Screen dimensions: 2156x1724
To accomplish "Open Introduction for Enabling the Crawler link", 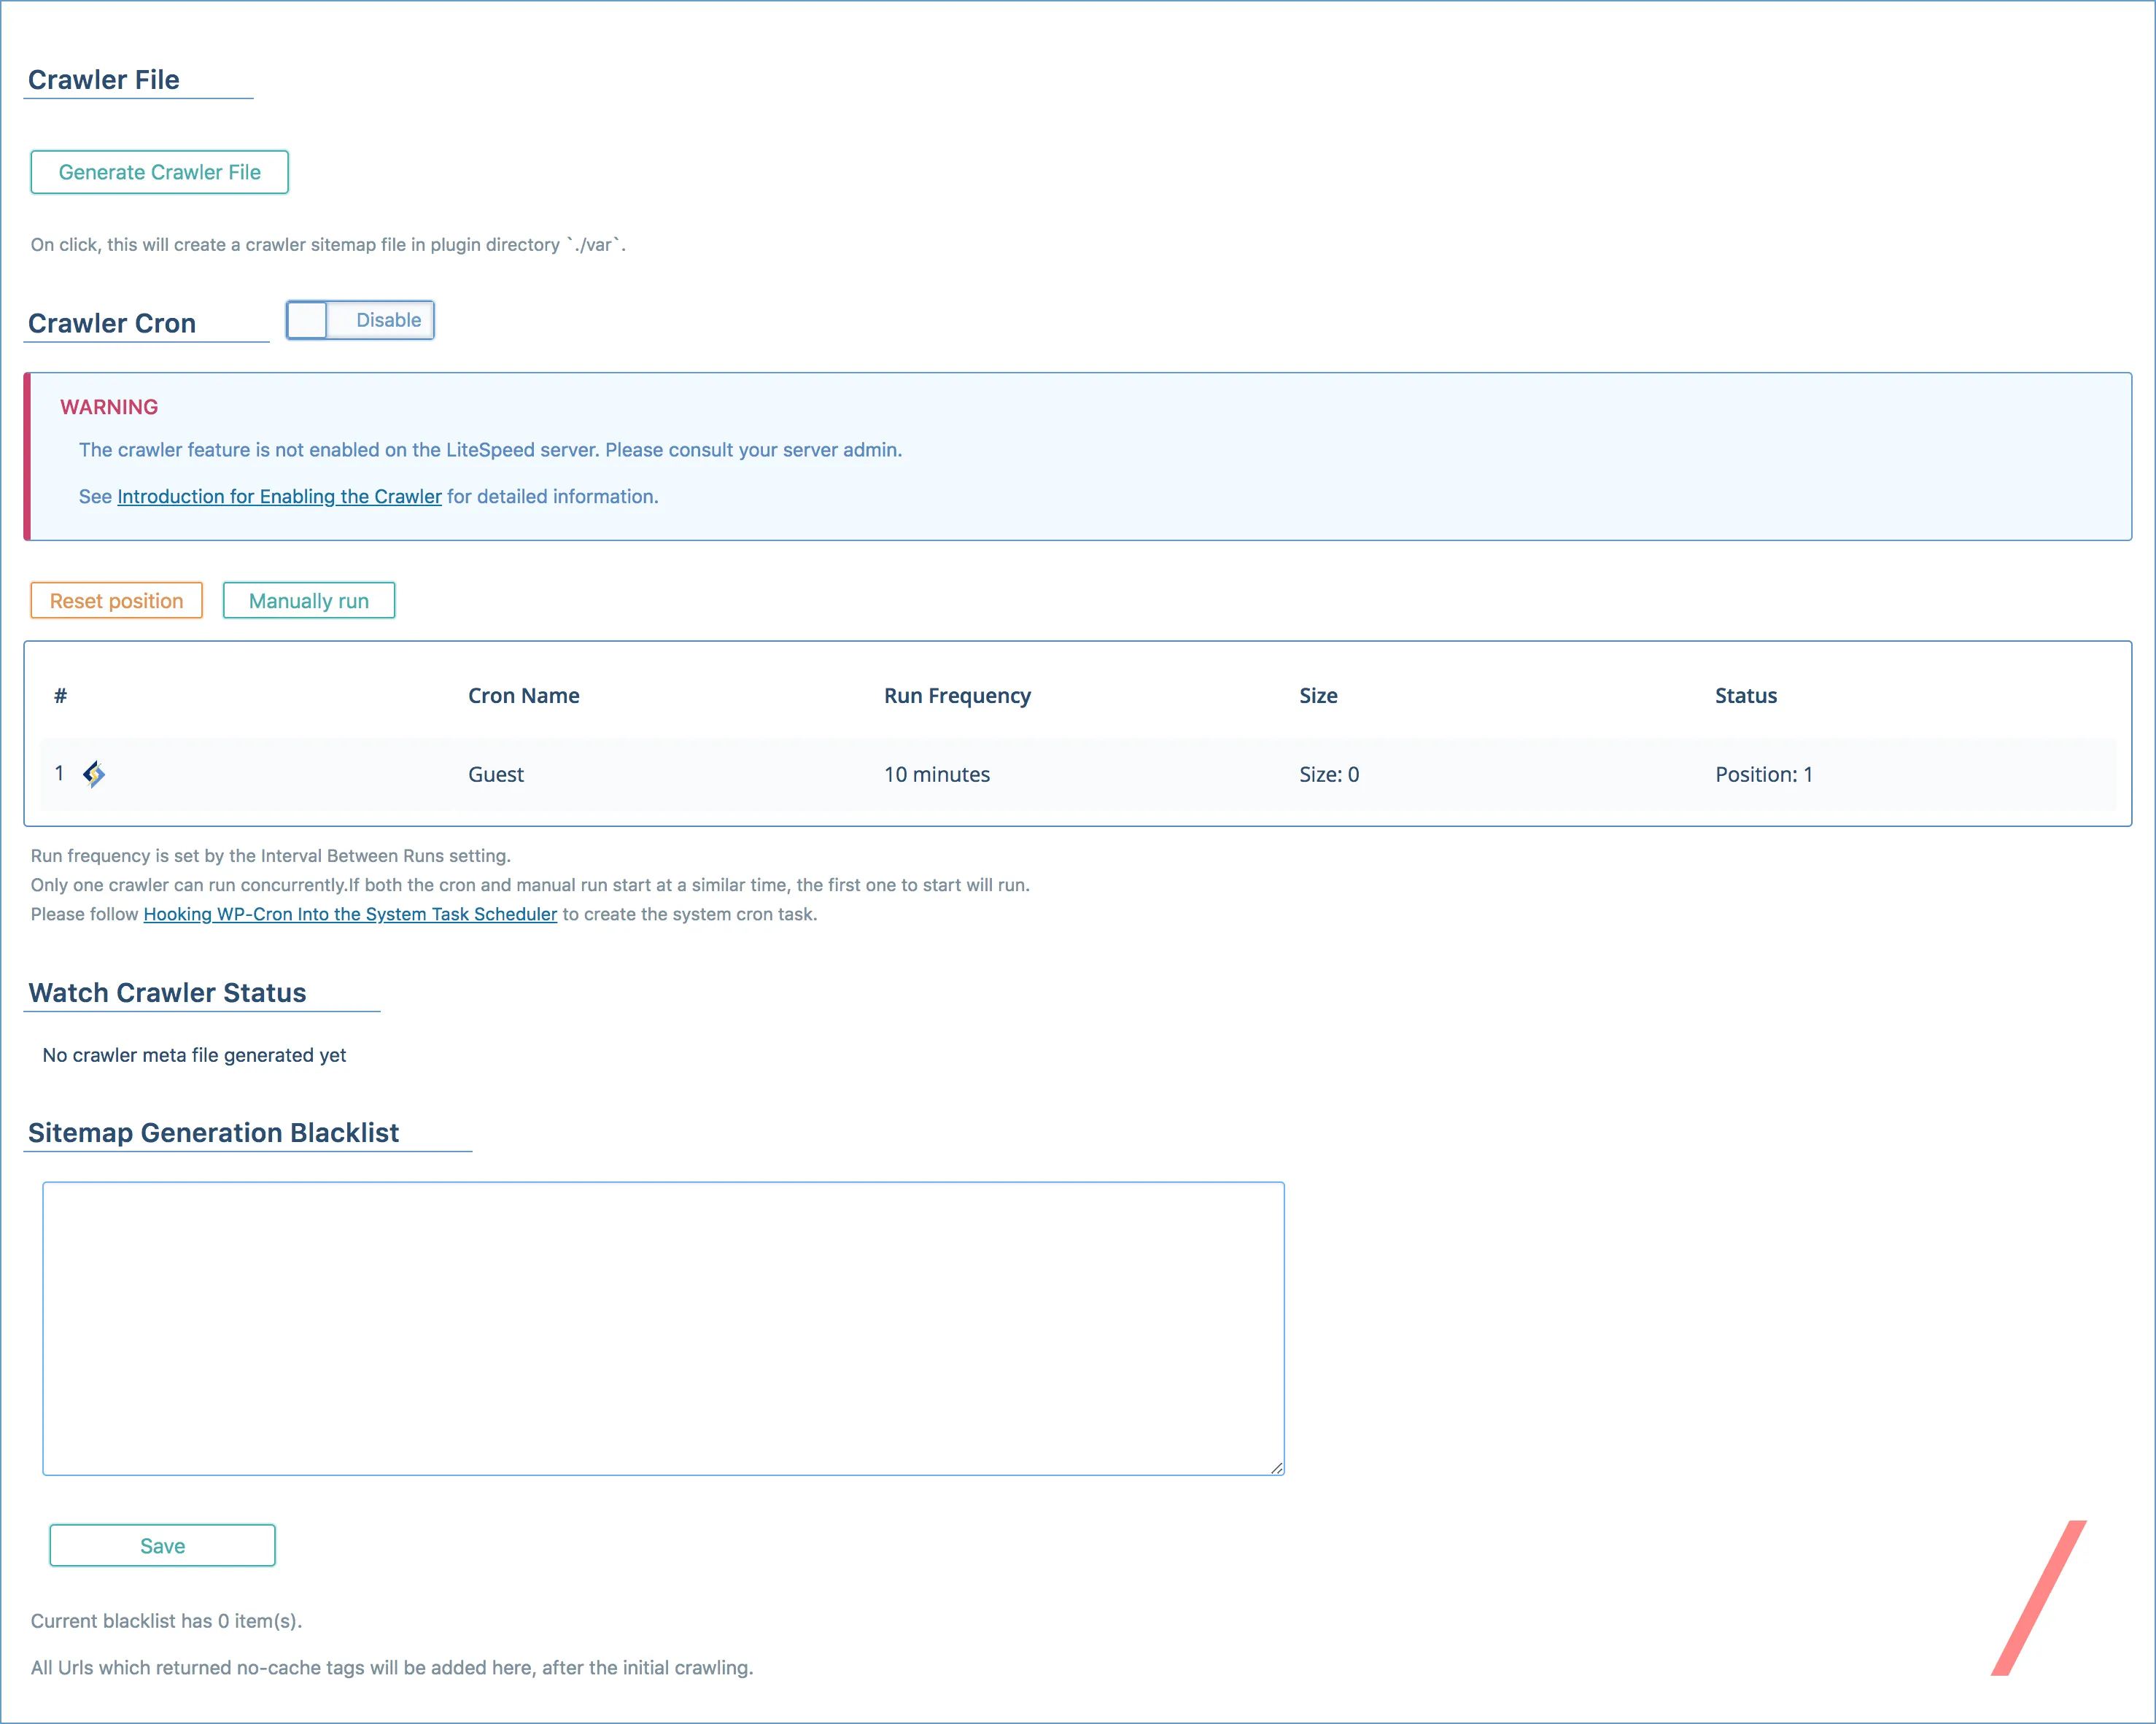I will [279, 497].
